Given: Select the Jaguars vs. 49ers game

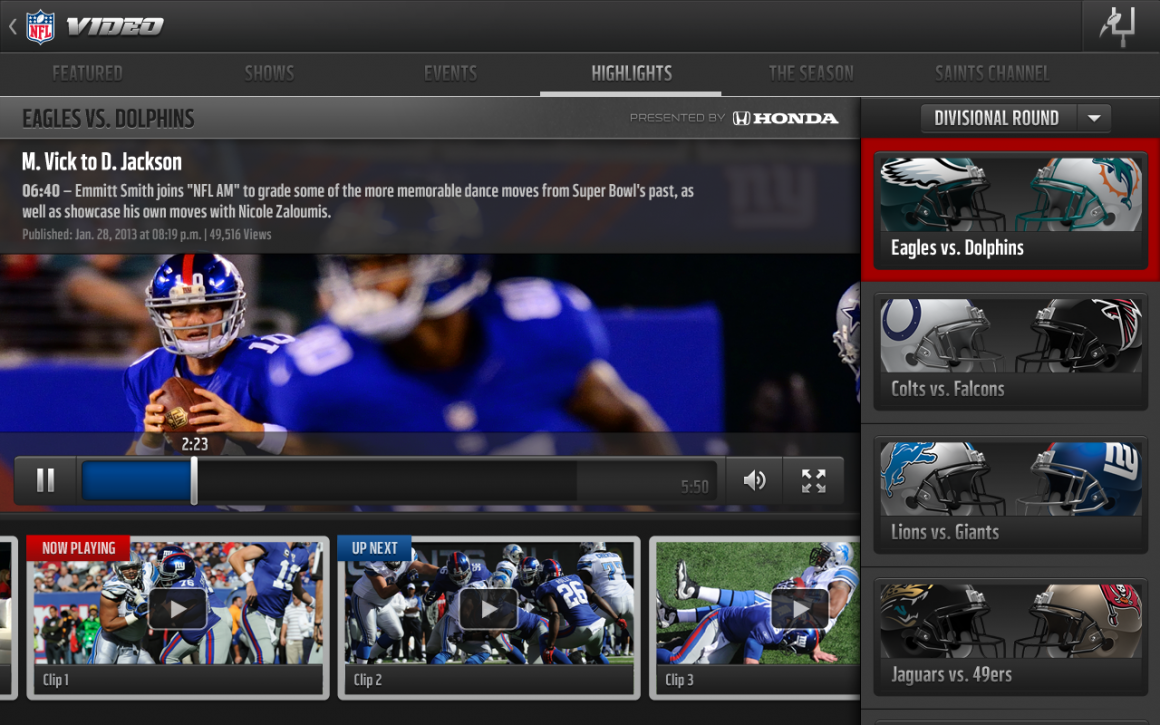Looking at the screenshot, I should tap(1010, 637).
